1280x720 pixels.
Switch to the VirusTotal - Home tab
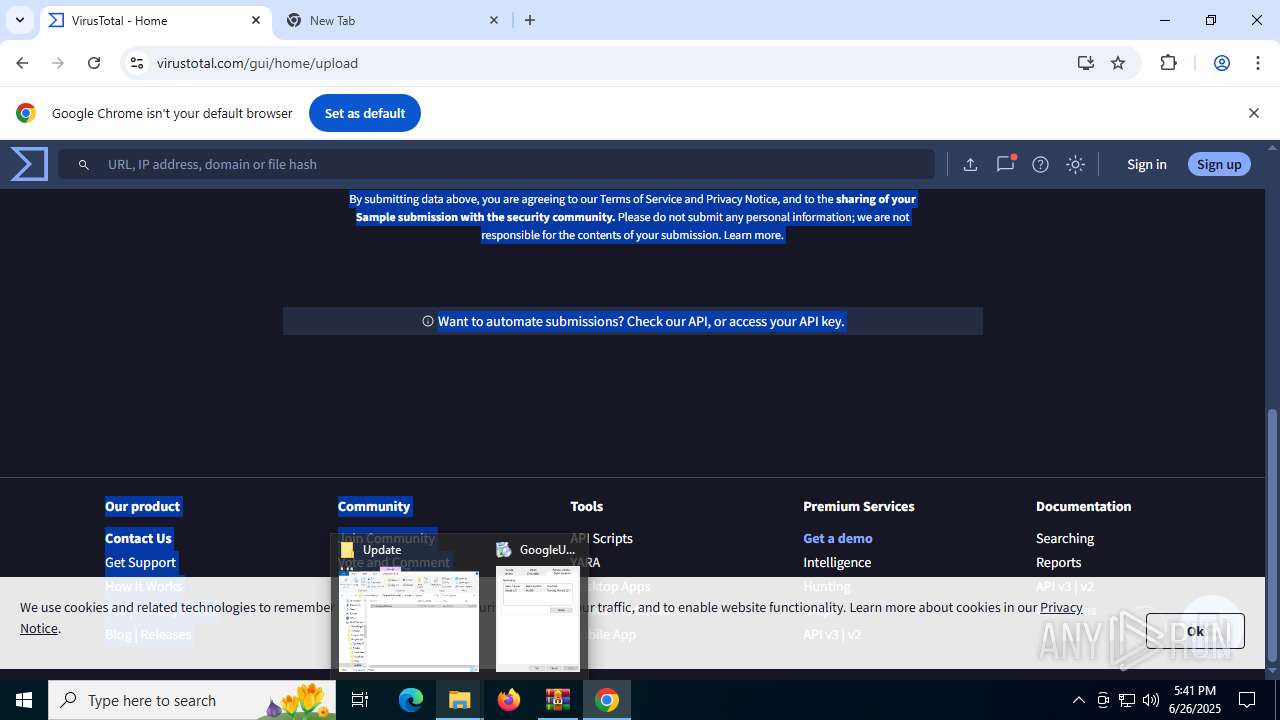[x=155, y=20]
